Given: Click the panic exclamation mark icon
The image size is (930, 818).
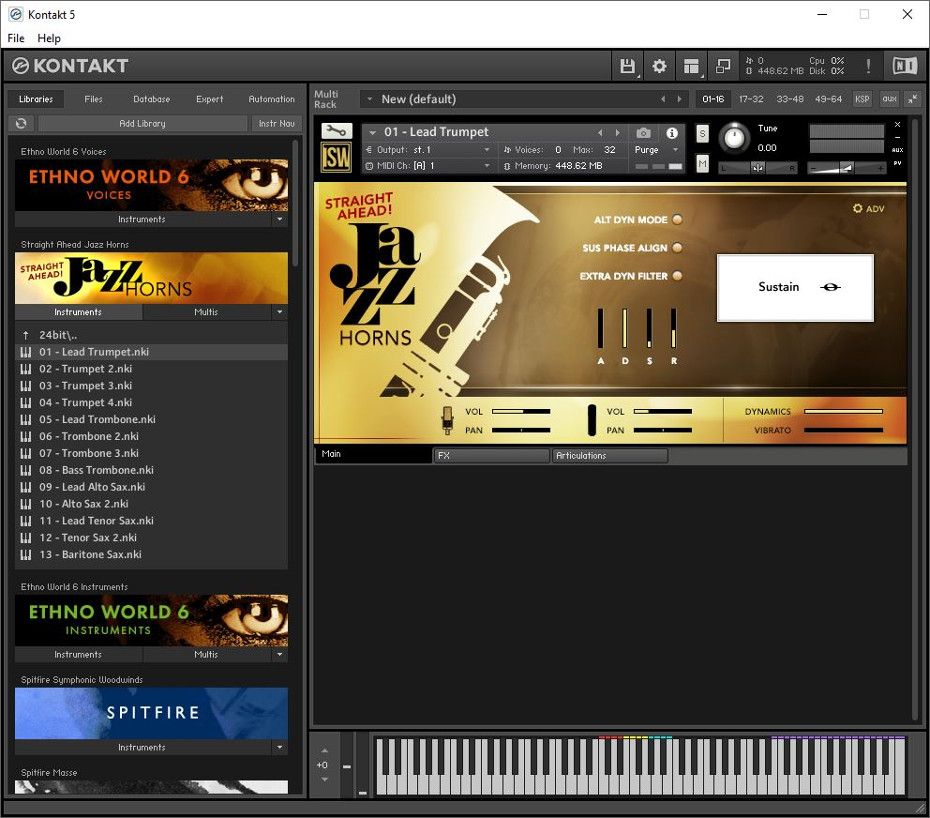Looking at the screenshot, I should coord(868,66).
